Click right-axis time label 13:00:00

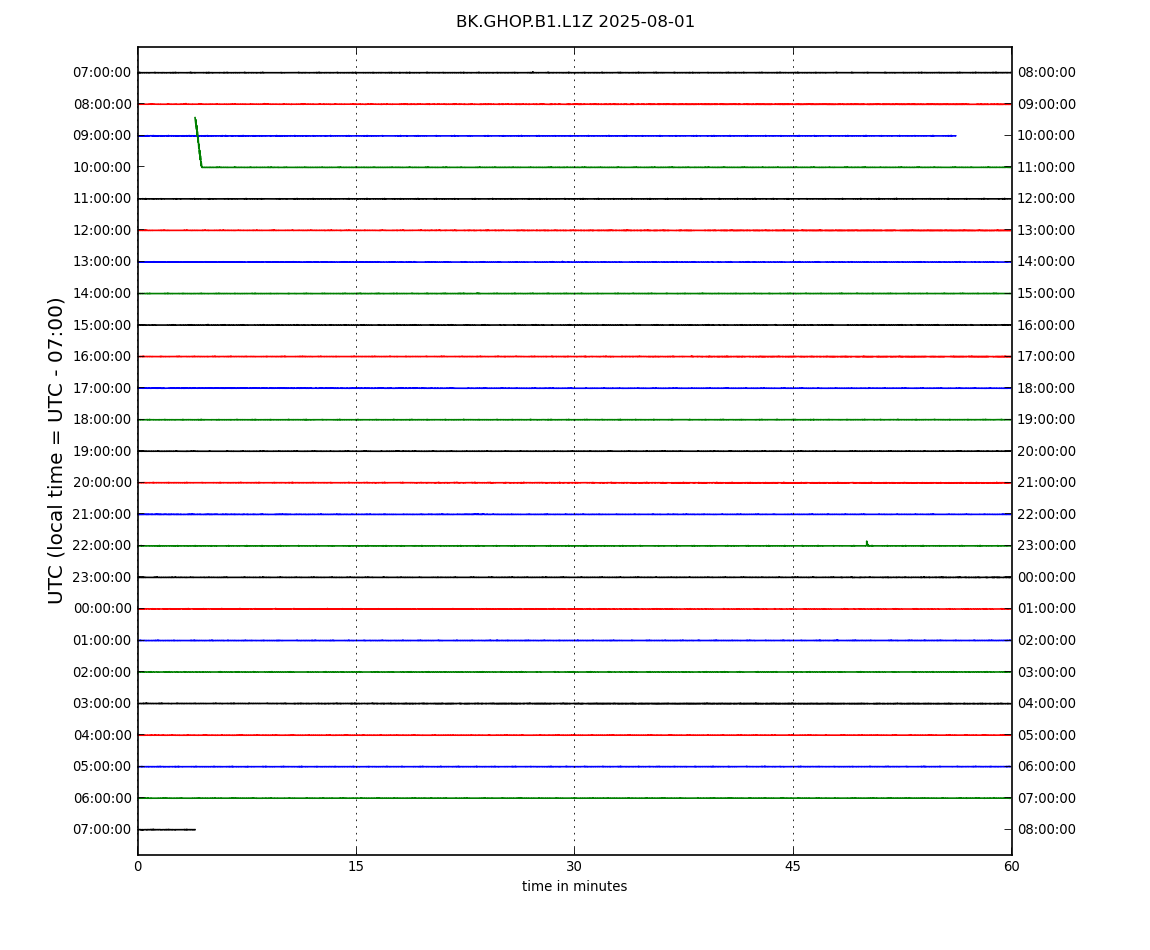[x=1047, y=230]
